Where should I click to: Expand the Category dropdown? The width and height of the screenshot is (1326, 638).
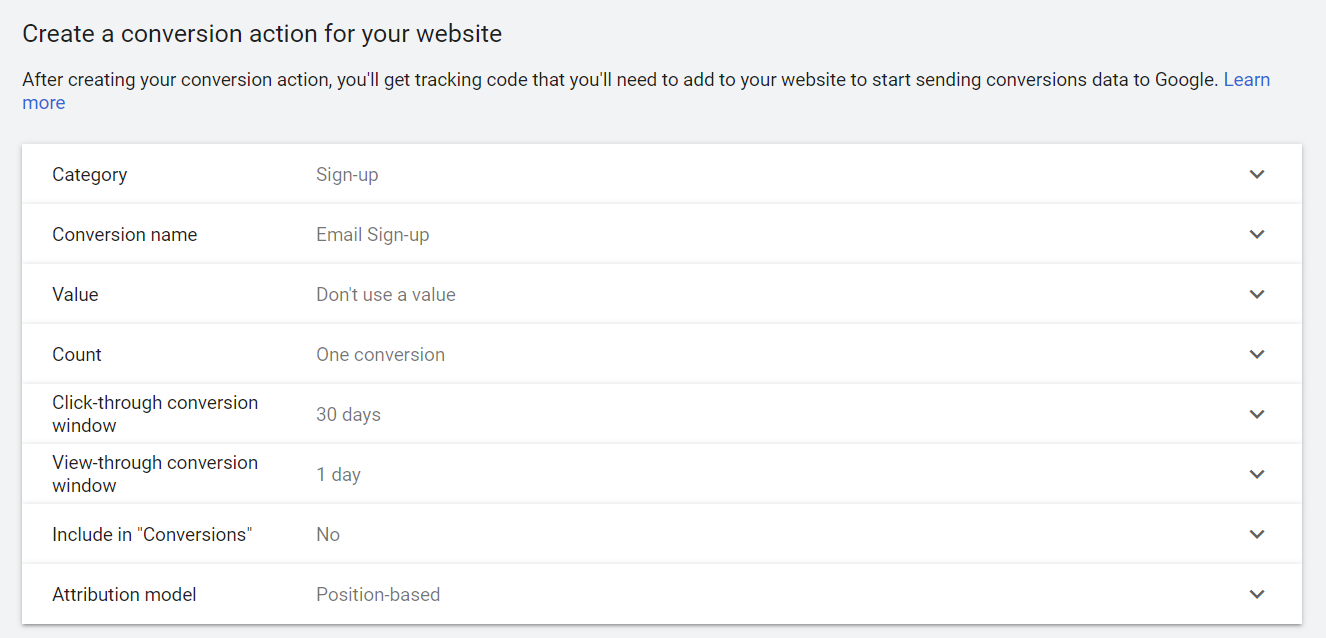coord(1257,174)
